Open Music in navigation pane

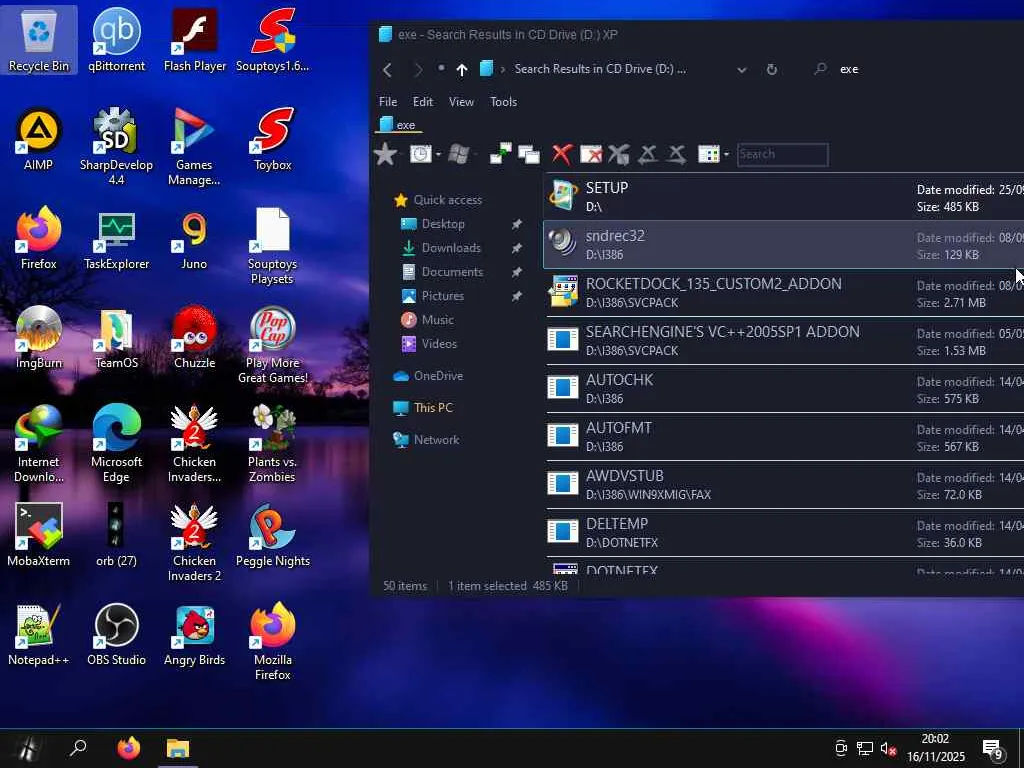tap(437, 320)
